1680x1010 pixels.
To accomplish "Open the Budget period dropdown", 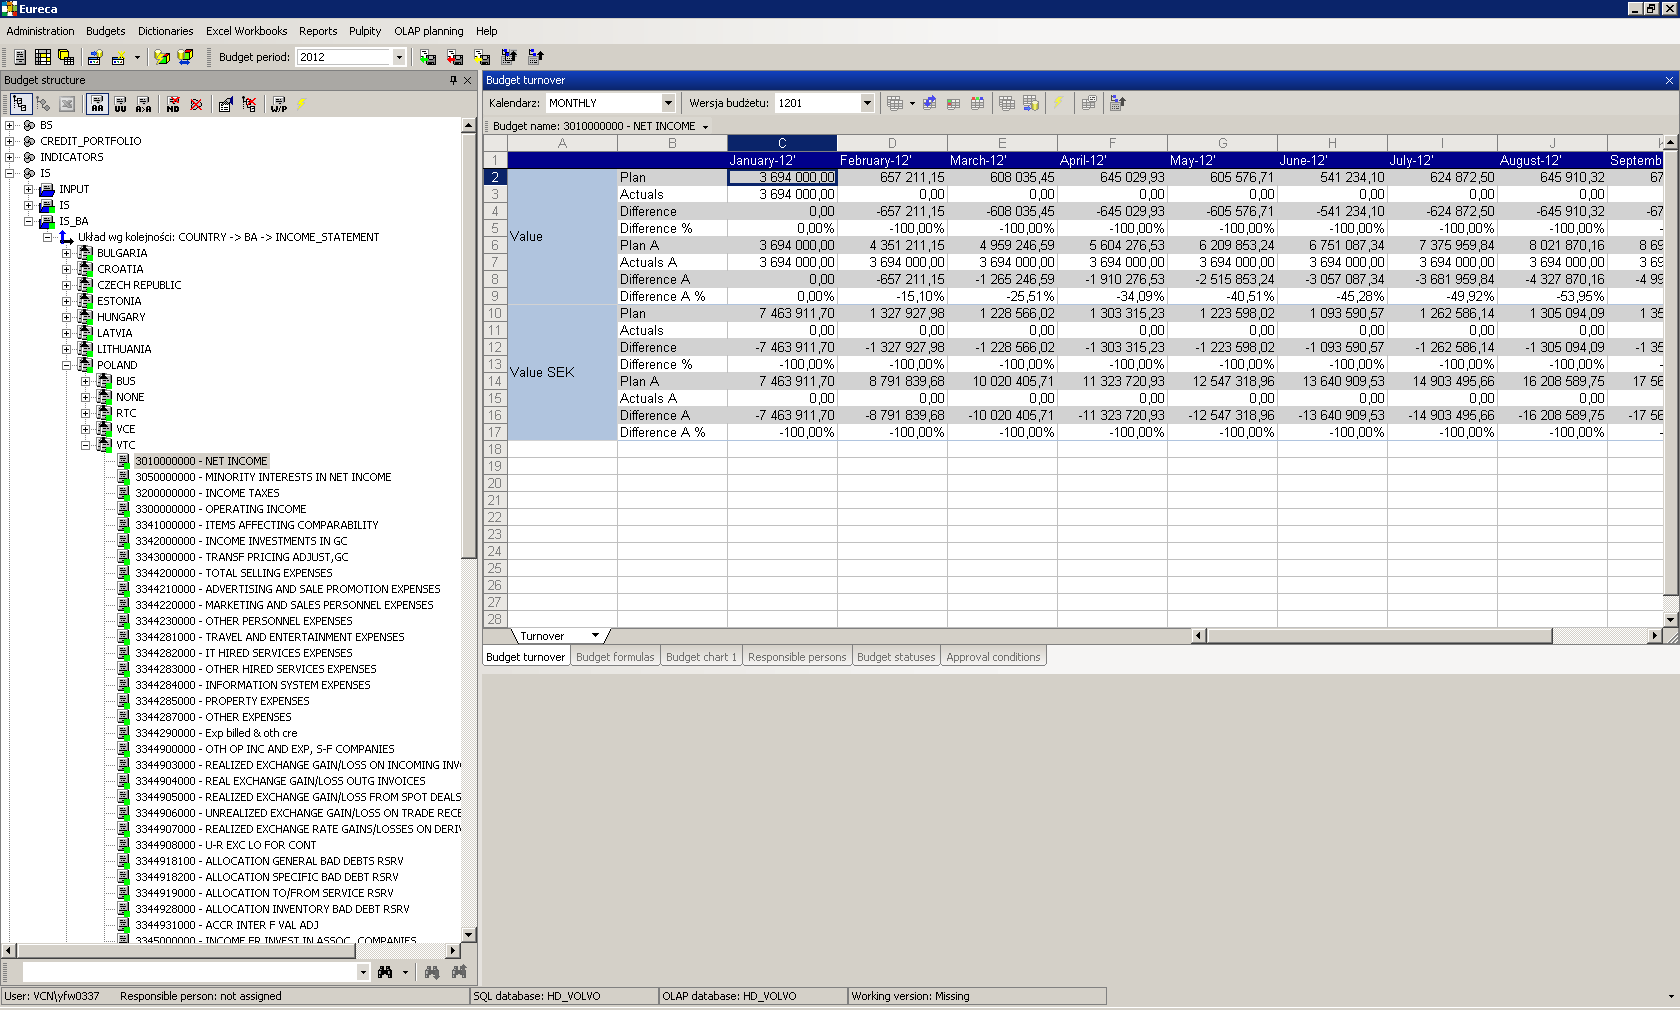I will click(x=399, y=57).
